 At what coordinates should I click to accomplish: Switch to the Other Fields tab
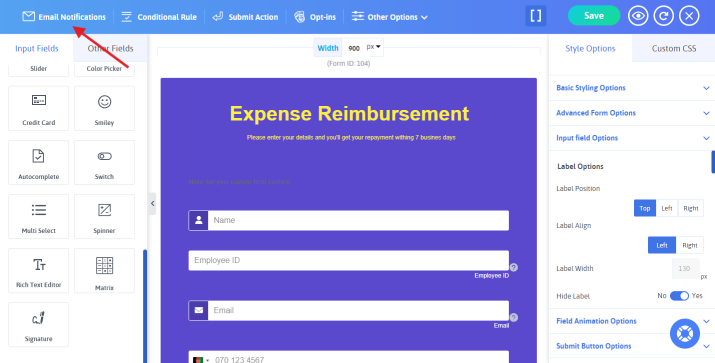pos(110,48)
